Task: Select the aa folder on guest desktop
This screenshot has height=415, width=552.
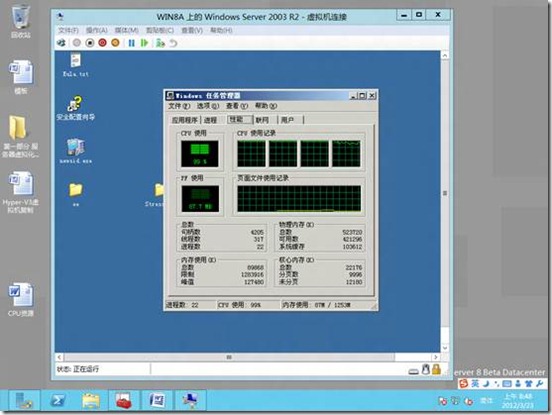Action: click(76, 194)
